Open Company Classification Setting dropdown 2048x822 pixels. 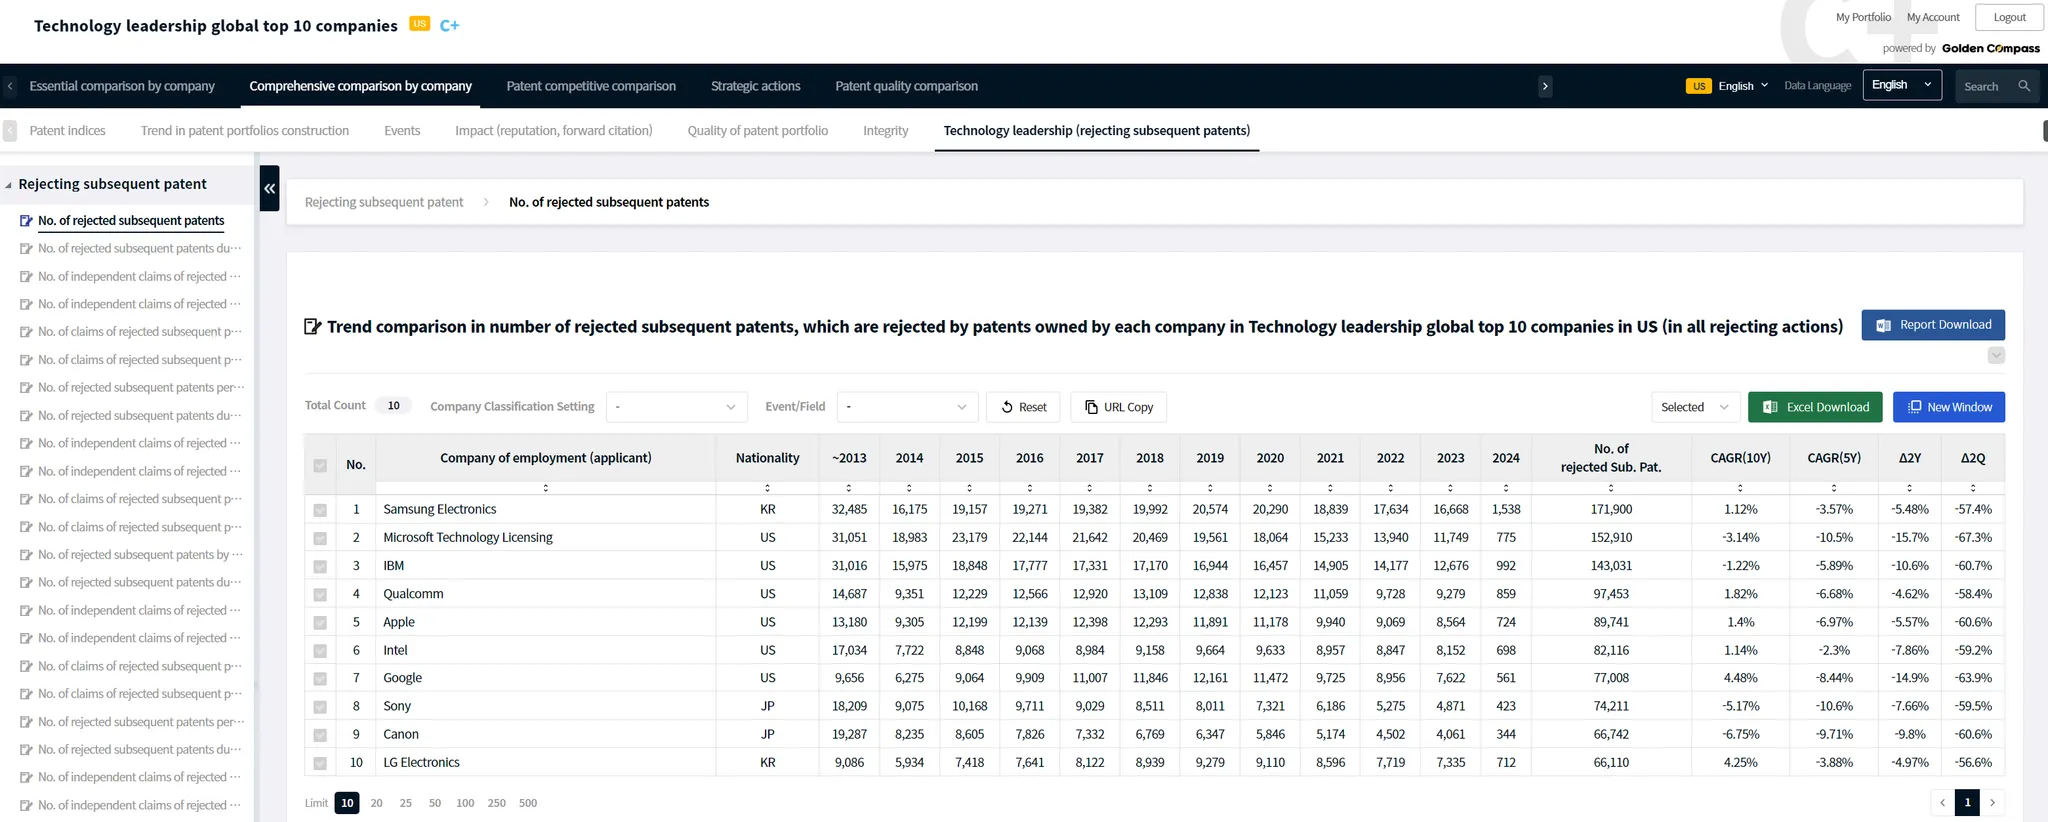tap(676, 407)
